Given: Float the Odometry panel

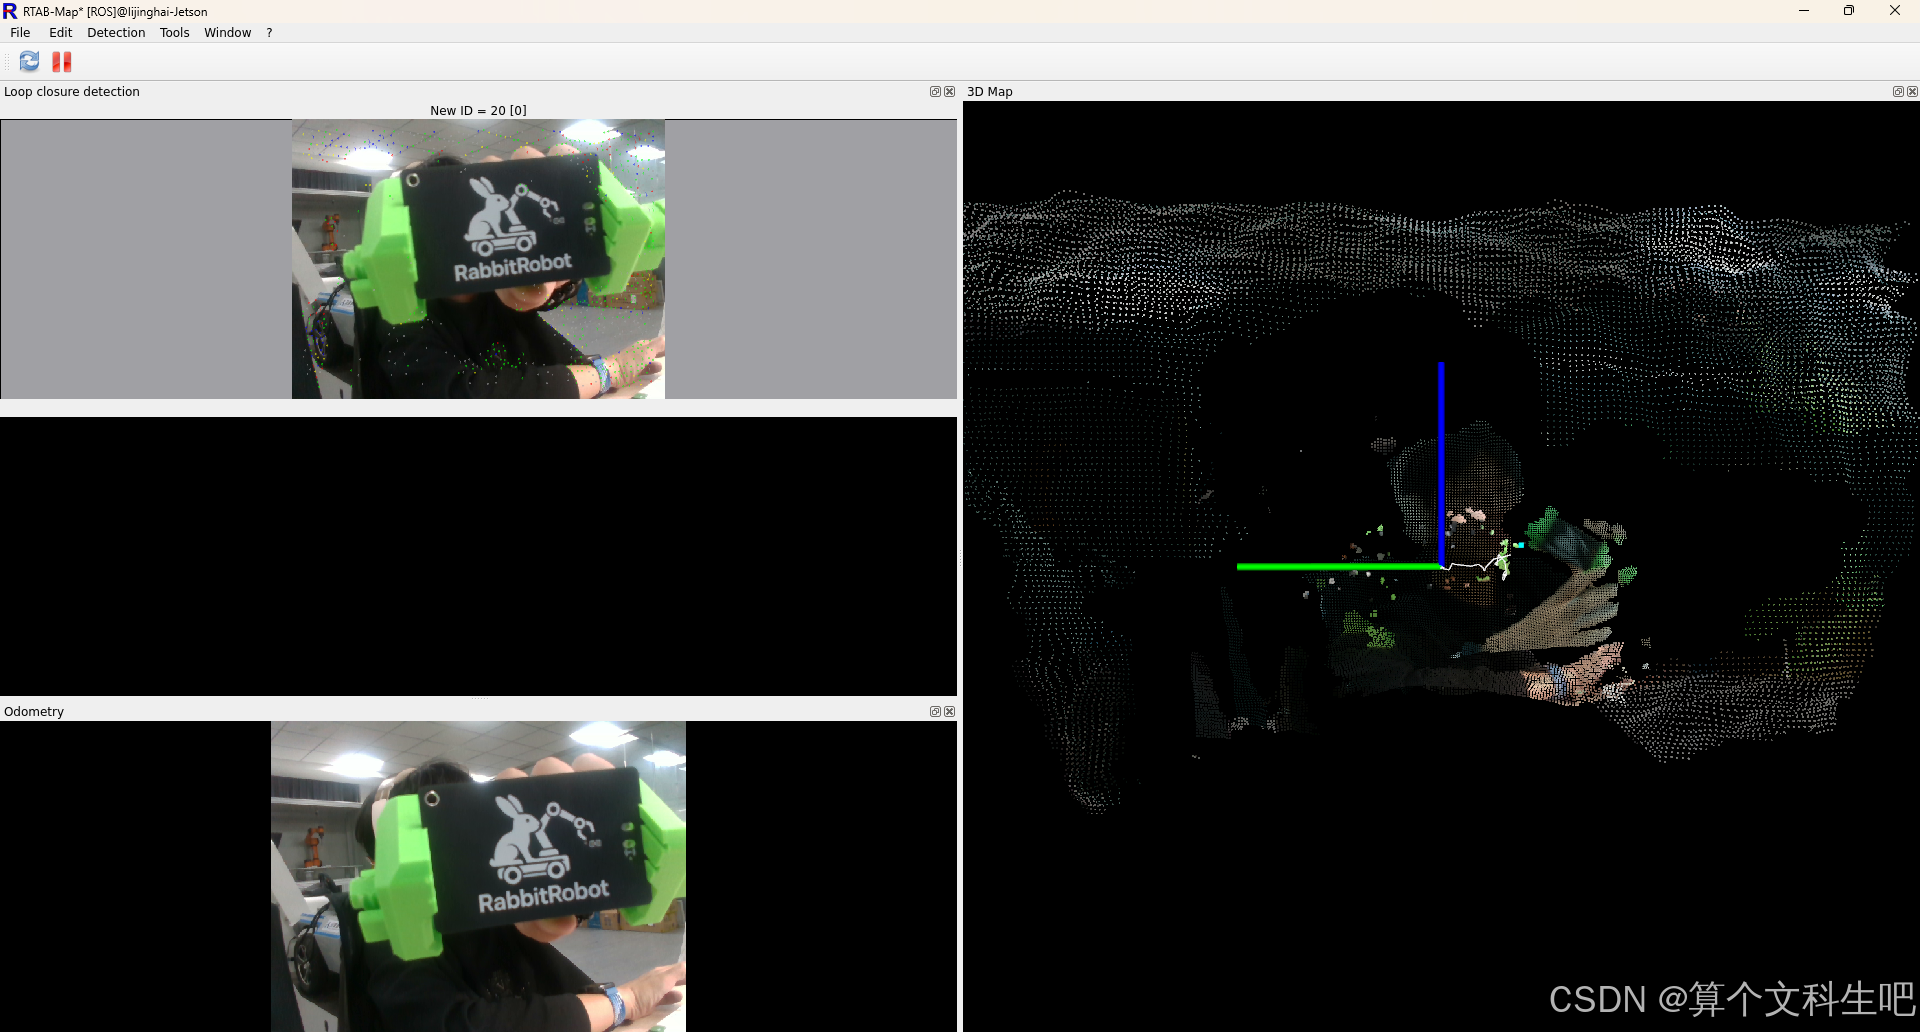Looking at the screenshot, I should 935,711.
